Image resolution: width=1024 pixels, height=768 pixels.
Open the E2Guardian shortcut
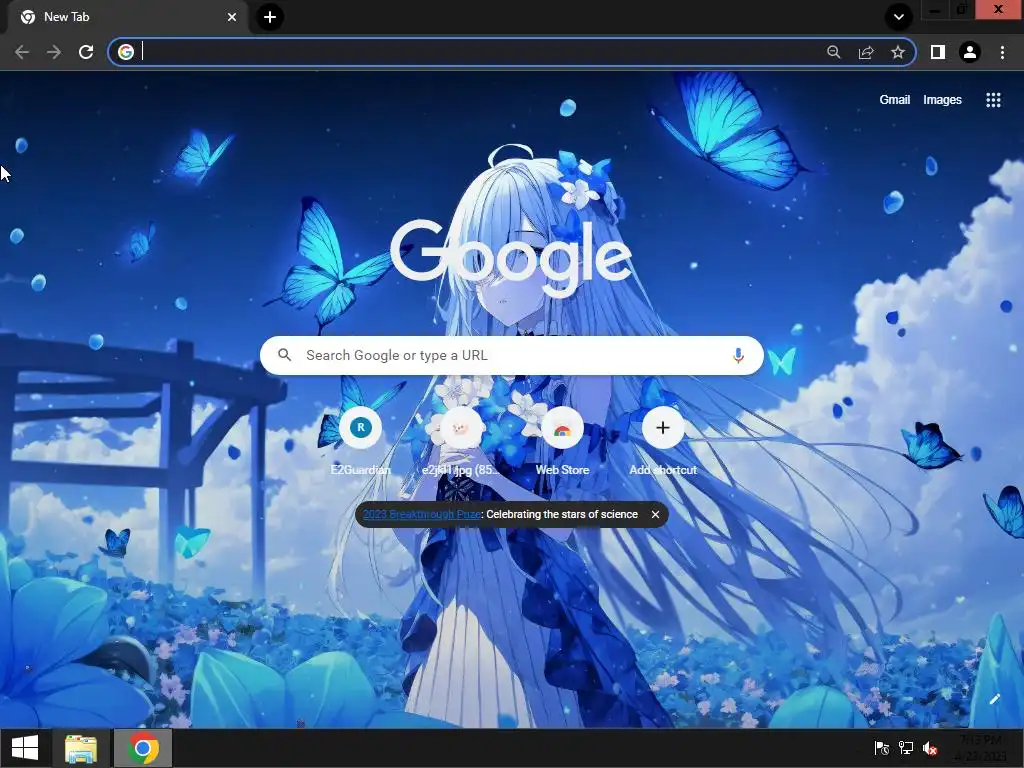[x=360, y=441]
